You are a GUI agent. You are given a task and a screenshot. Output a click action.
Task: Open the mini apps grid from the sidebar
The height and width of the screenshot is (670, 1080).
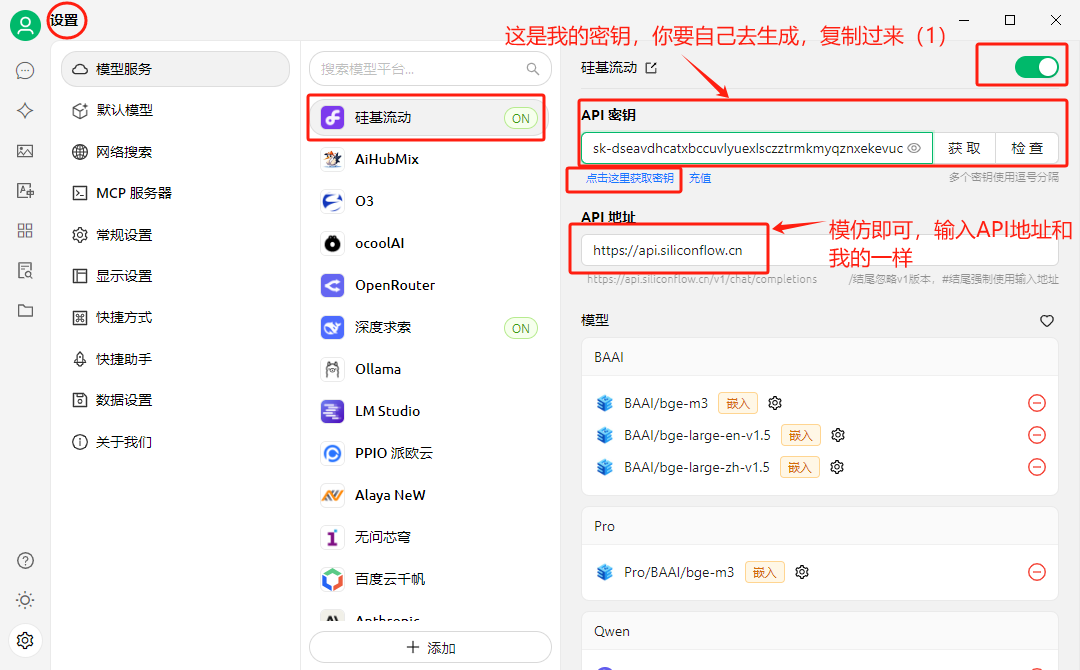pyautogui.click(x=25, y=232)
